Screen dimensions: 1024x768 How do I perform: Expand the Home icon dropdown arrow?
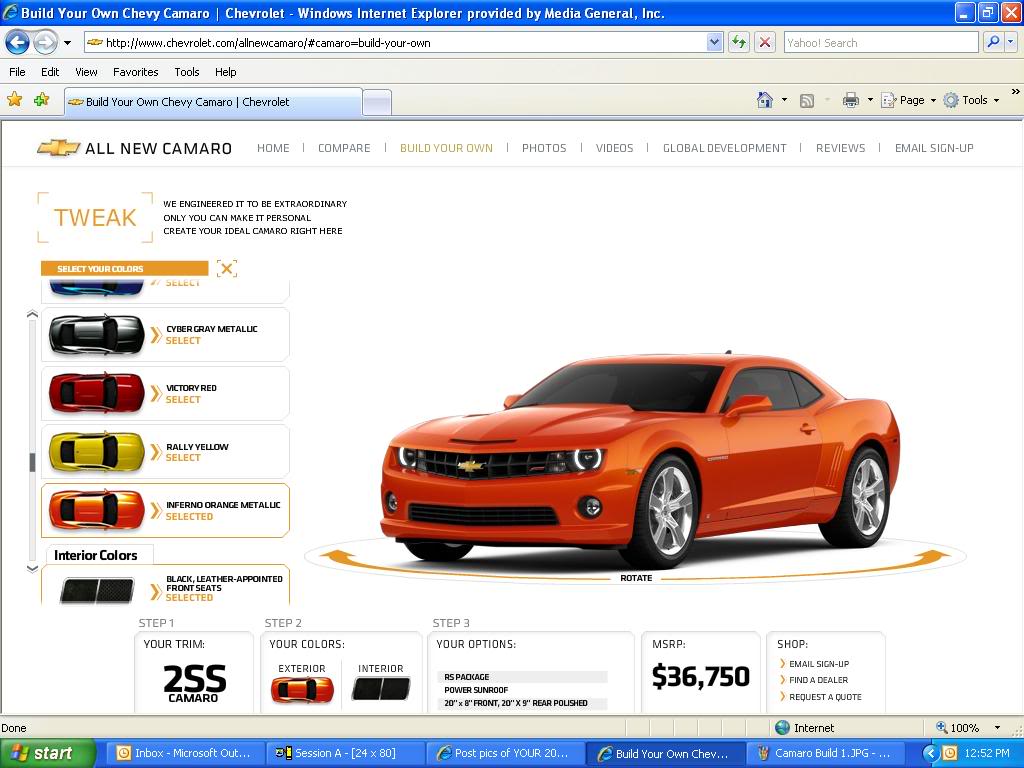(x=784, y=100)
